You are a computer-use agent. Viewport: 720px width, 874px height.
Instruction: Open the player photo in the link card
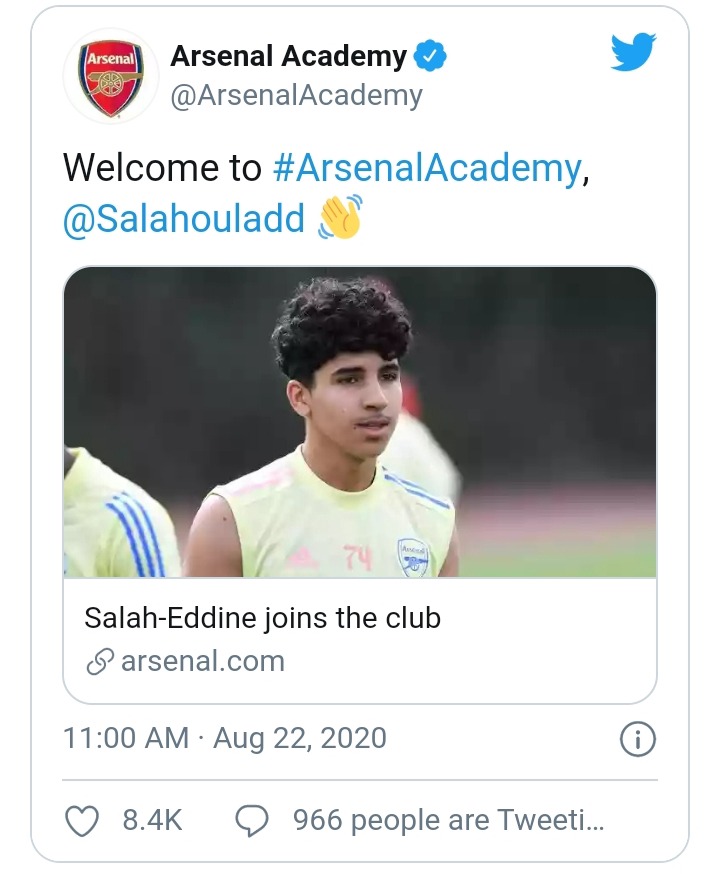(x=360, y=420)
